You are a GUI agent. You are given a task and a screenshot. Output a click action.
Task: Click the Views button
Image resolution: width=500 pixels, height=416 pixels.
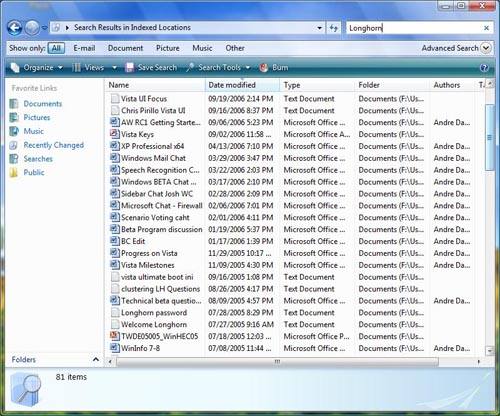click(88, 68)
